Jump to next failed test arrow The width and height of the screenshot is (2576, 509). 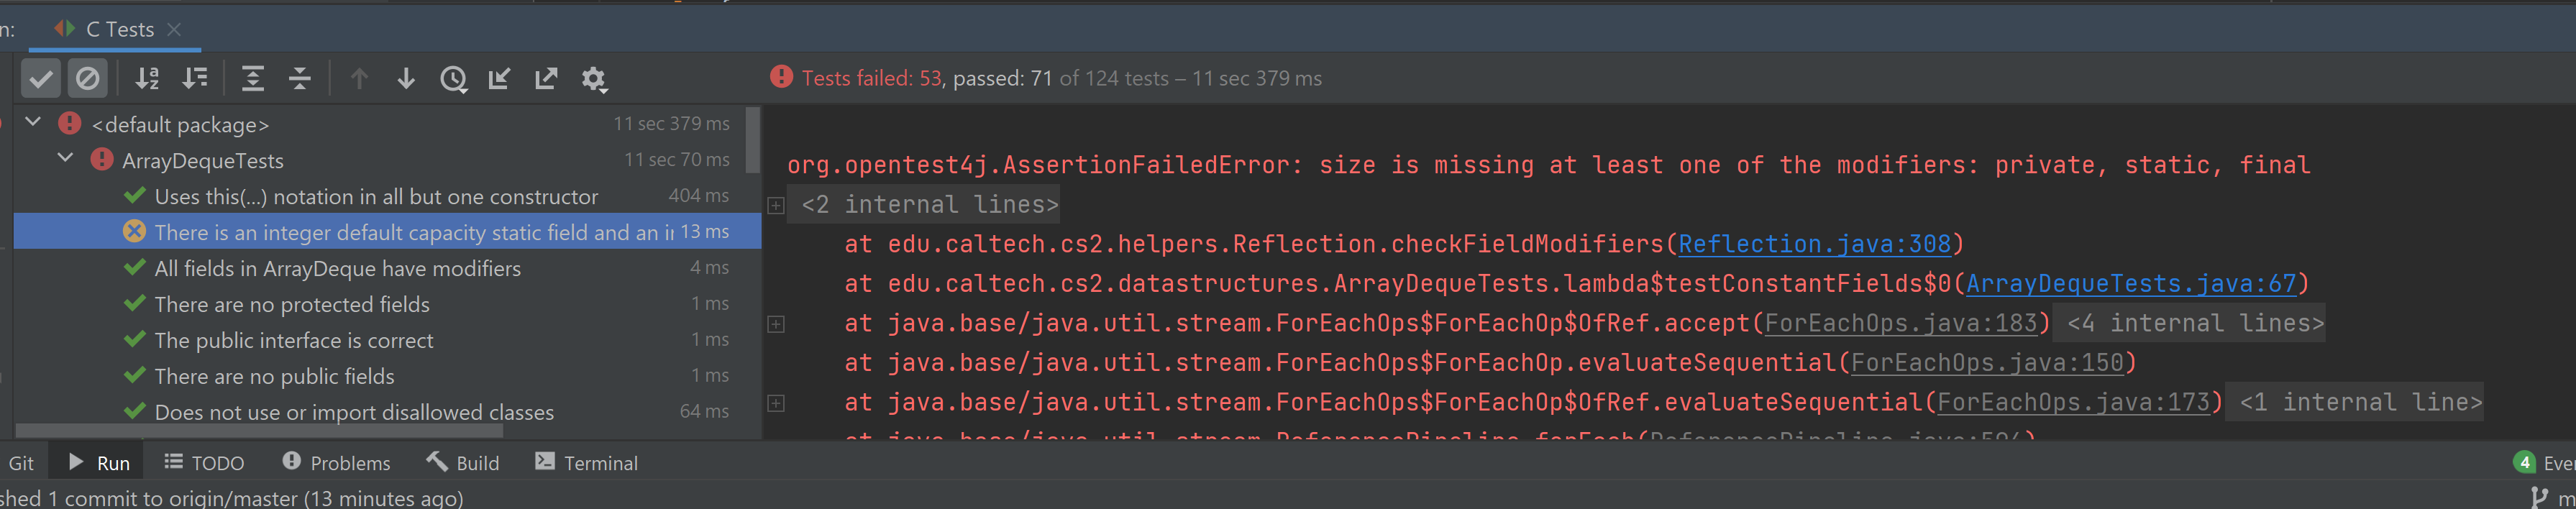coord(406,79)
